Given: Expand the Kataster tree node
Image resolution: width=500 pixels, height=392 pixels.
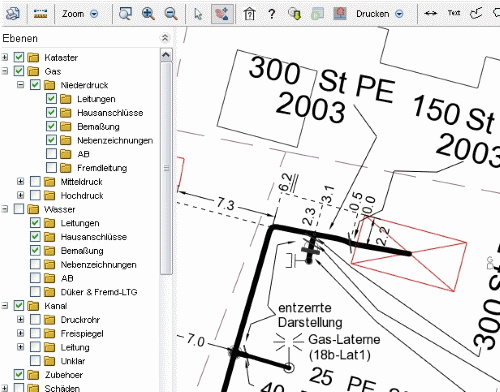Looking at the screenshot, I should coord(5,57).
